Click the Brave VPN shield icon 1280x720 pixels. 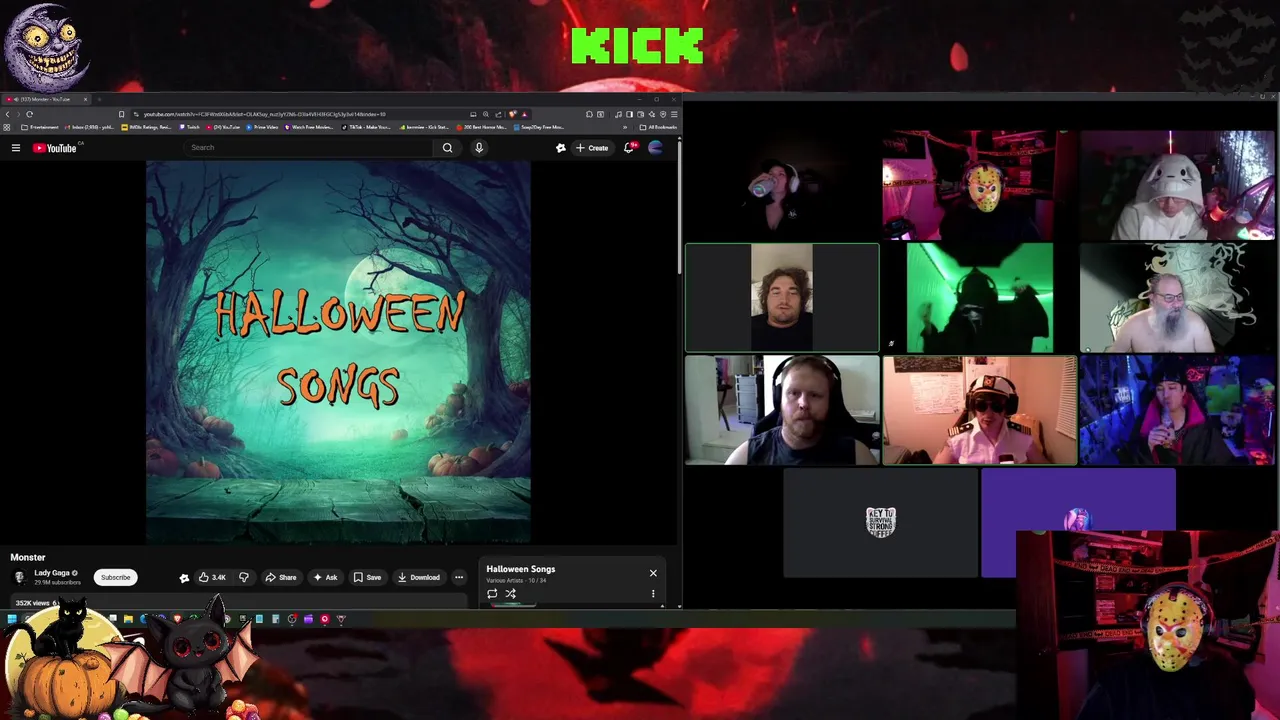[x=663, y=114]
